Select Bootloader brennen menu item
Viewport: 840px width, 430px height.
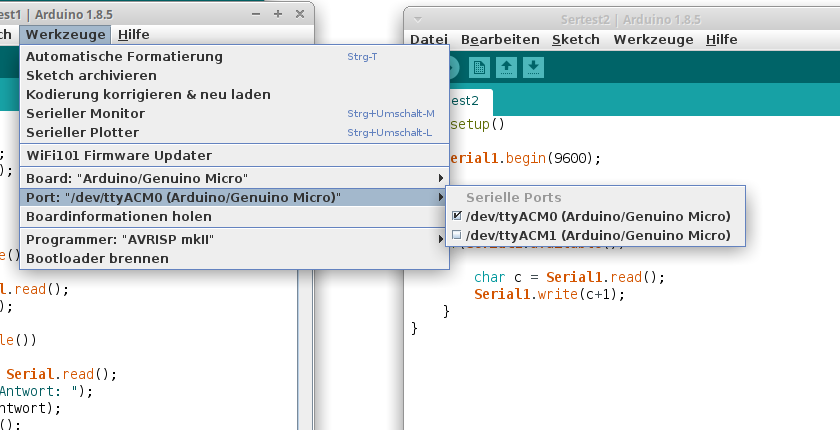97,258
